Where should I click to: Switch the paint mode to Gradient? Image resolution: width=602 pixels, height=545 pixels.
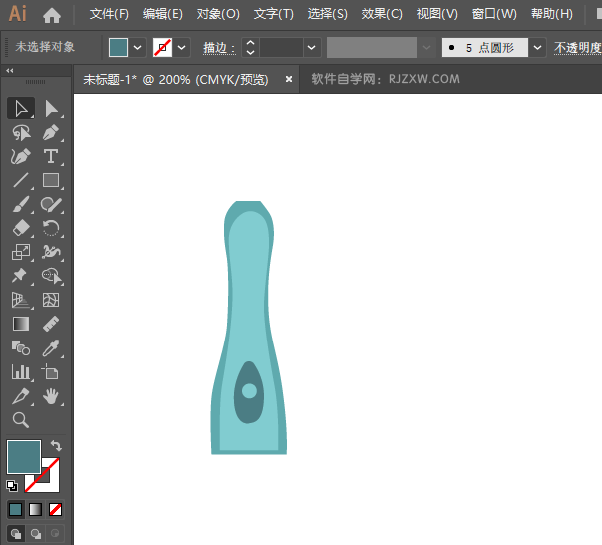[x=36, y=509]
